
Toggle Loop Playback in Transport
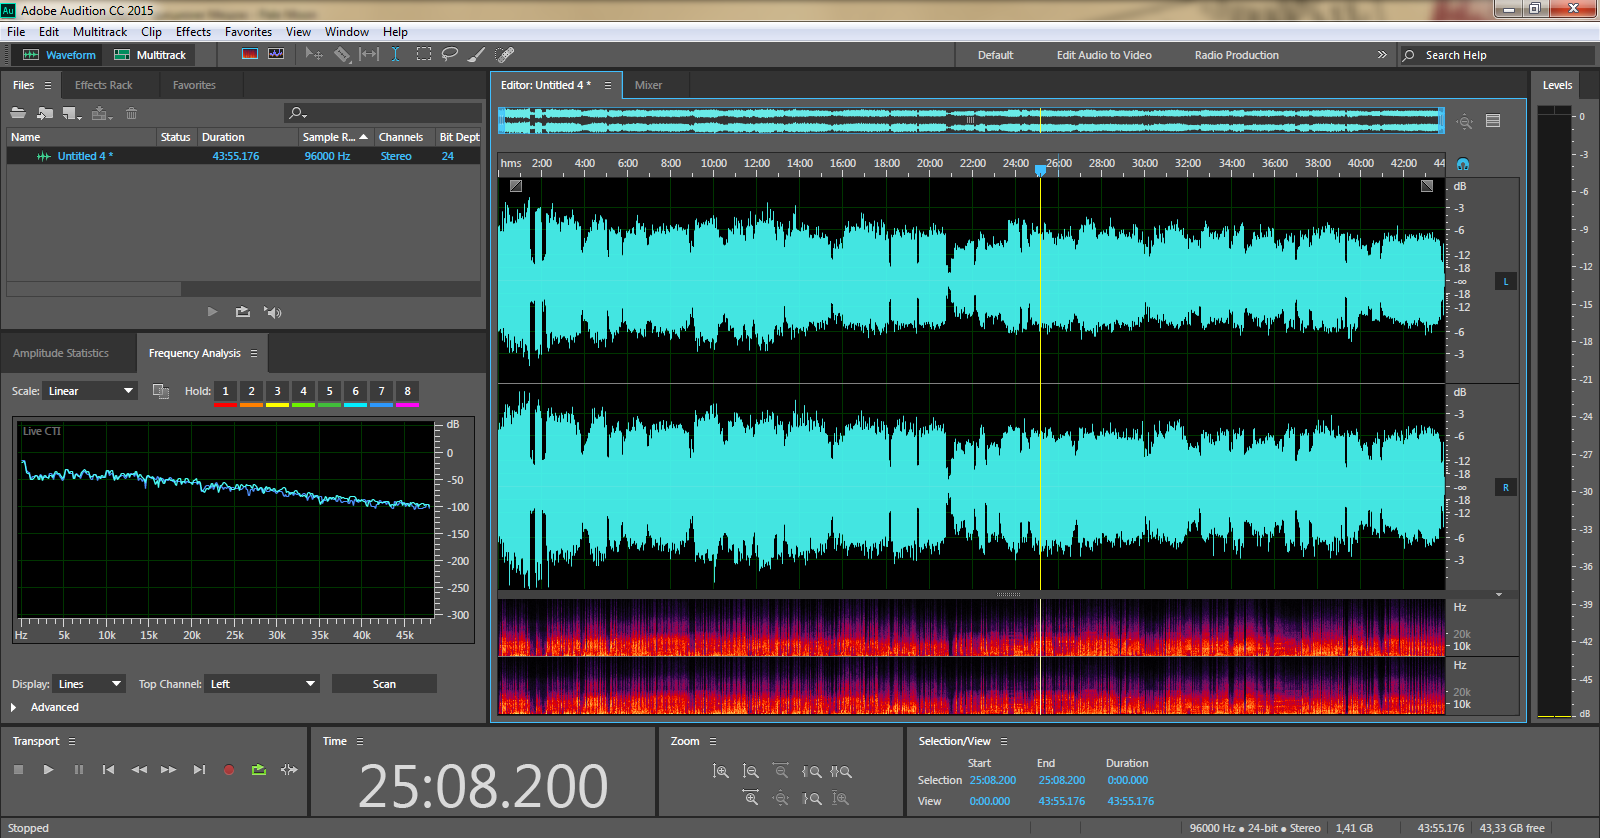coord(259,769)
